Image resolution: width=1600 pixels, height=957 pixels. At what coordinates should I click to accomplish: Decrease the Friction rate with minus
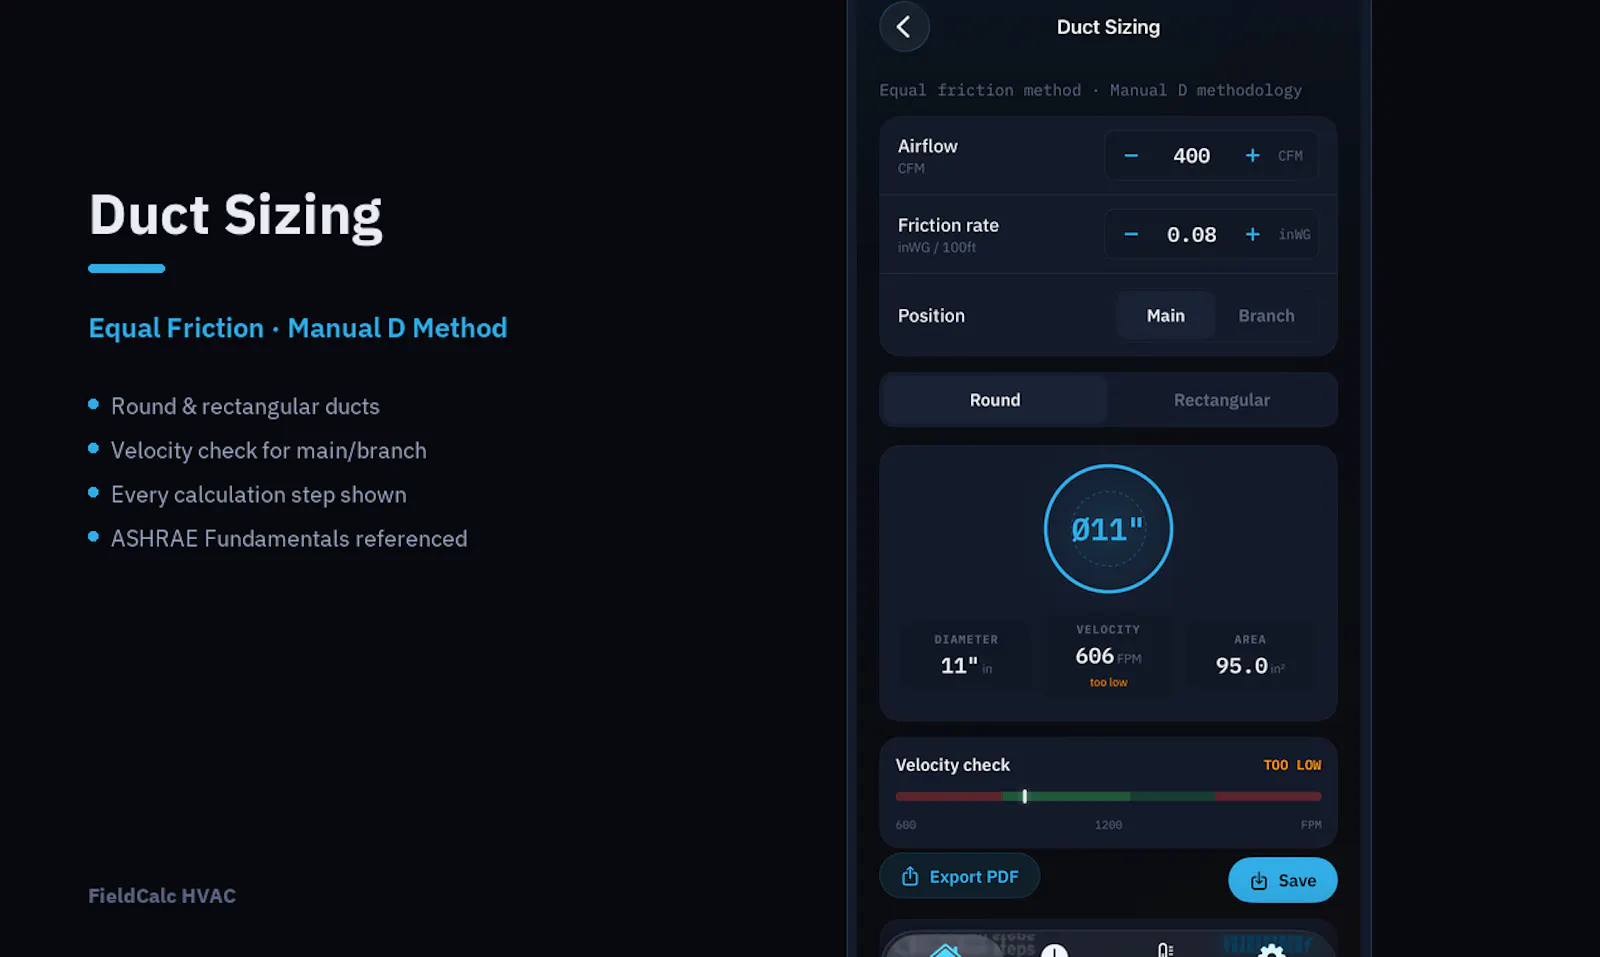pyautogui.click(x=1131, y=235)
